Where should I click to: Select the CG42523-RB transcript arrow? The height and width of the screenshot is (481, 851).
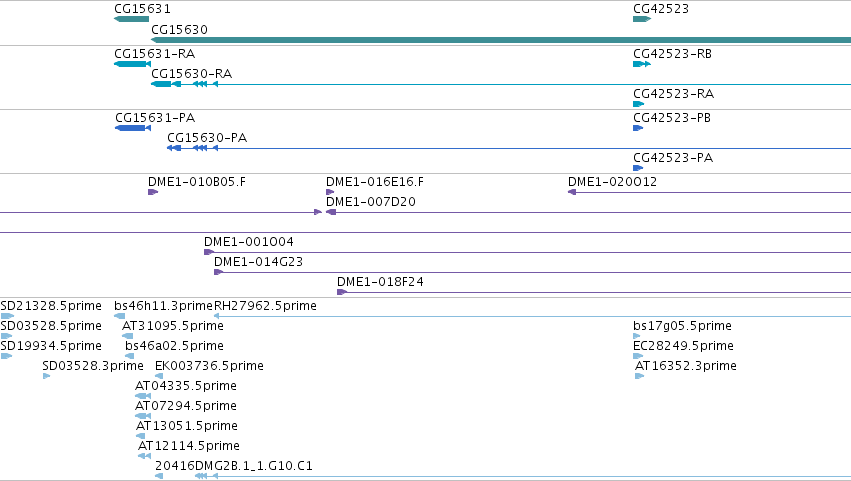642,64
